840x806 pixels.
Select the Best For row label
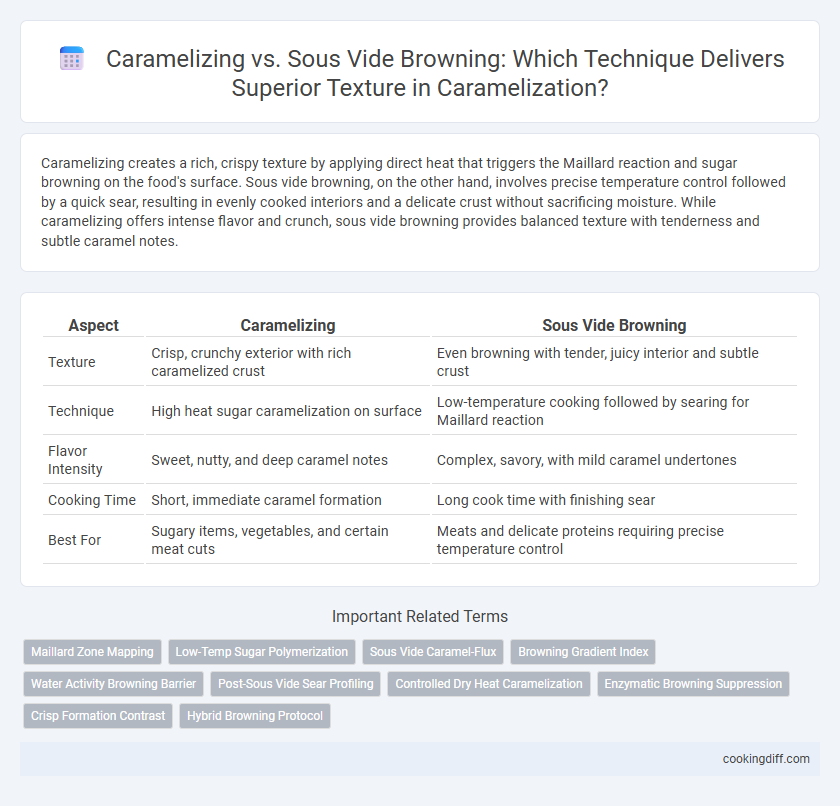[x=74, y=540]
